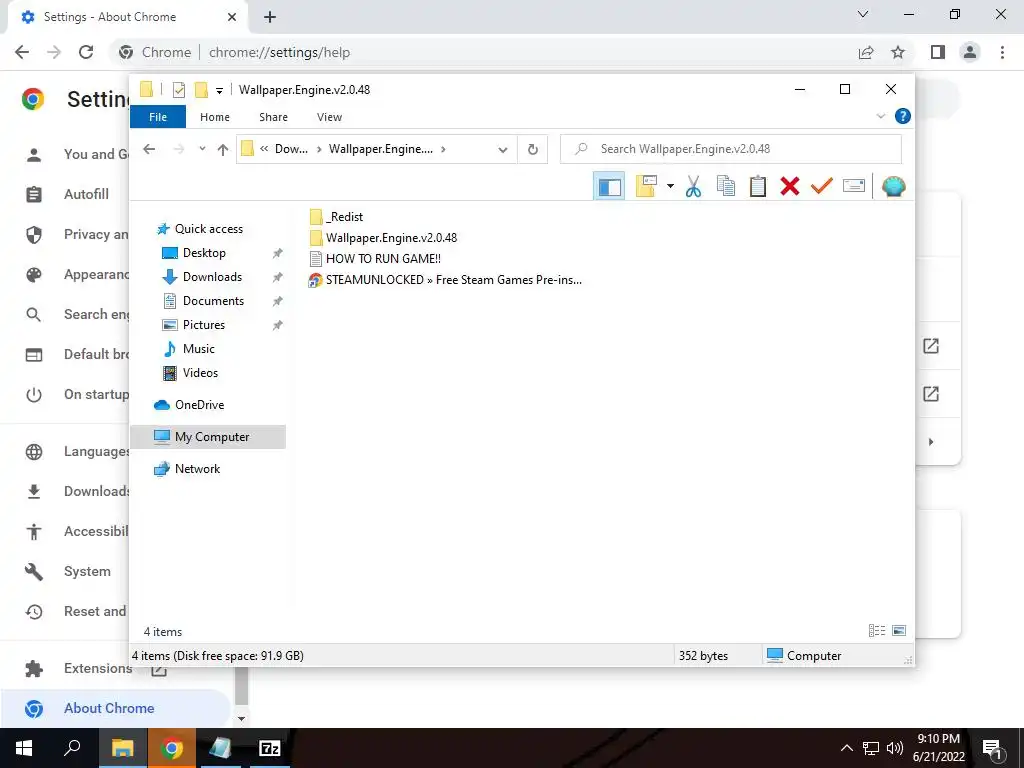Open the Explorer help question mark icon

pyautogui.click(x=903, y=116)
